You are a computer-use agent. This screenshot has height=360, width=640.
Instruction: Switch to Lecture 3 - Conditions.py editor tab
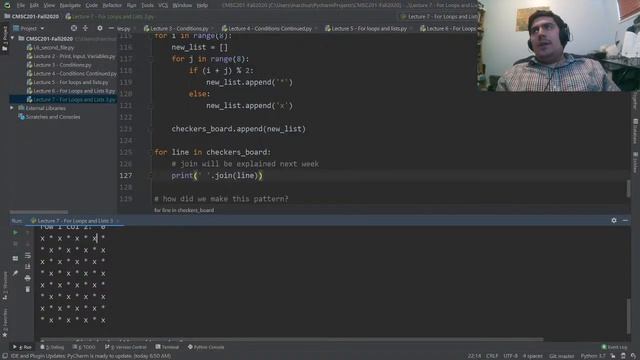coord(176,29)
